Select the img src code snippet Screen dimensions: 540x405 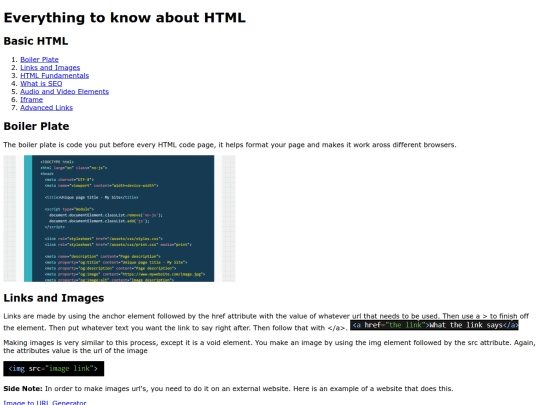click(x=54, y=368)
